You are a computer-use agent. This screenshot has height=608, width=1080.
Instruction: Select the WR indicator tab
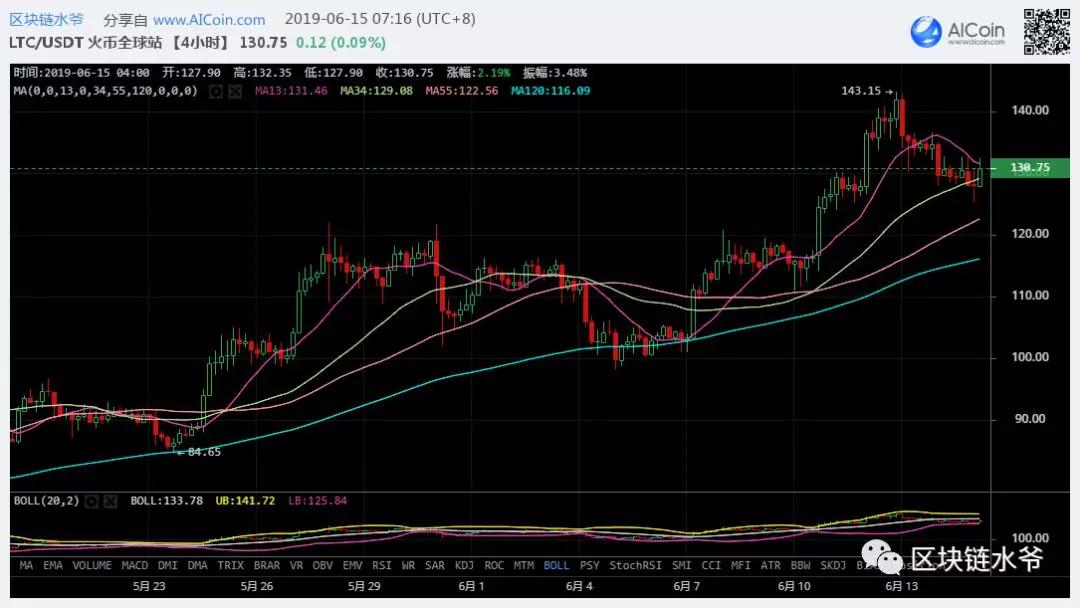408,565
